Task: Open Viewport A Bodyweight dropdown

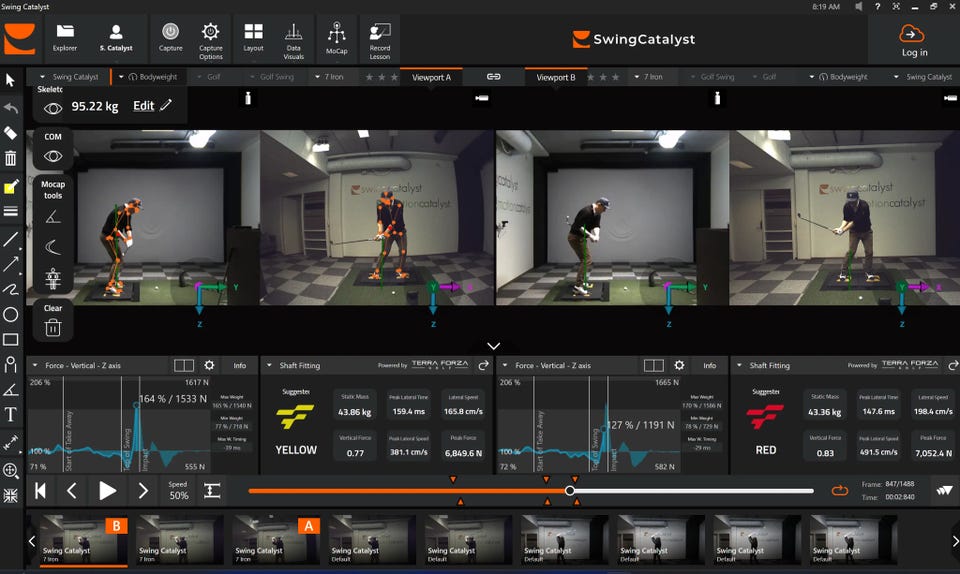Action: click(x=148, y=76)
